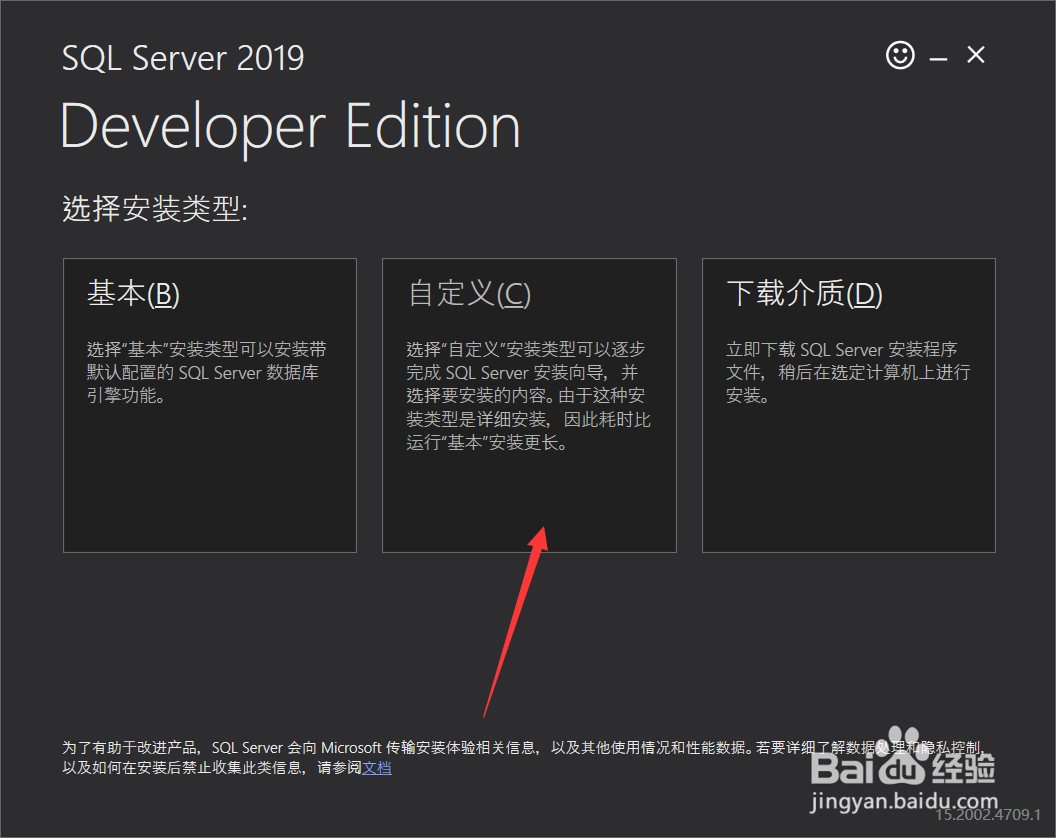Choose the 基本(B) basic installation type
Image resolution: width=1056 pixels, height=838 pixels.
pyautogui.click(x=209, y=406)
